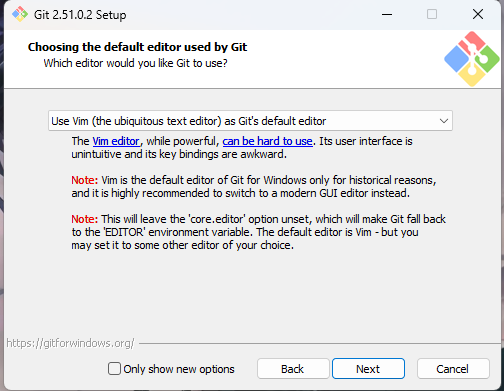This screenshot has height=391, width=504.
Task: Minimize the Git Setup window
Action: (387, 14)
